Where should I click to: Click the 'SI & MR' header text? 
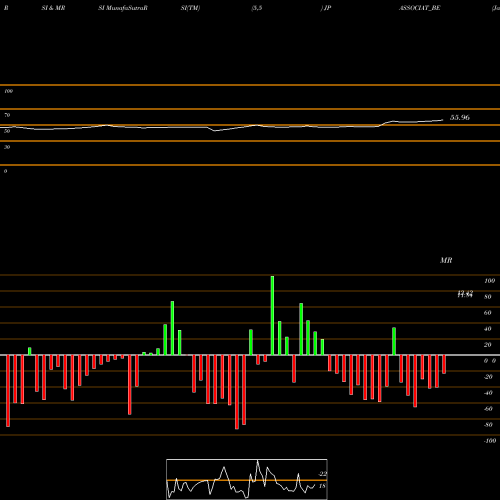pos(53,8)
